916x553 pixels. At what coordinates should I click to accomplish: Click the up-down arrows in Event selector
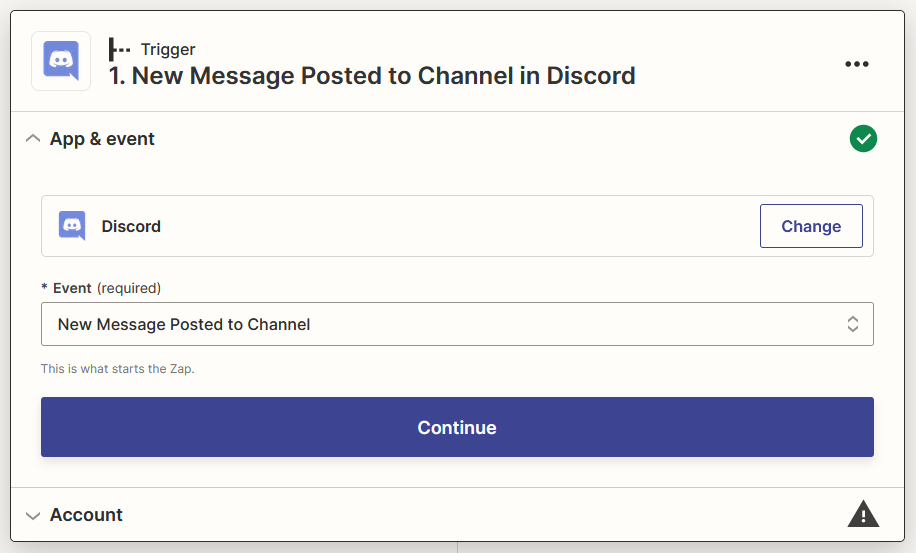(x=853, y=324)
